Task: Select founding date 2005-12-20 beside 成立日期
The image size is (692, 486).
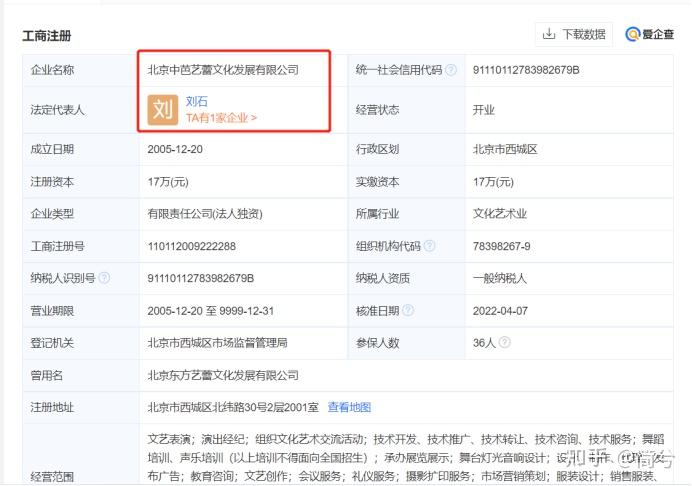Action: point(175,149)
